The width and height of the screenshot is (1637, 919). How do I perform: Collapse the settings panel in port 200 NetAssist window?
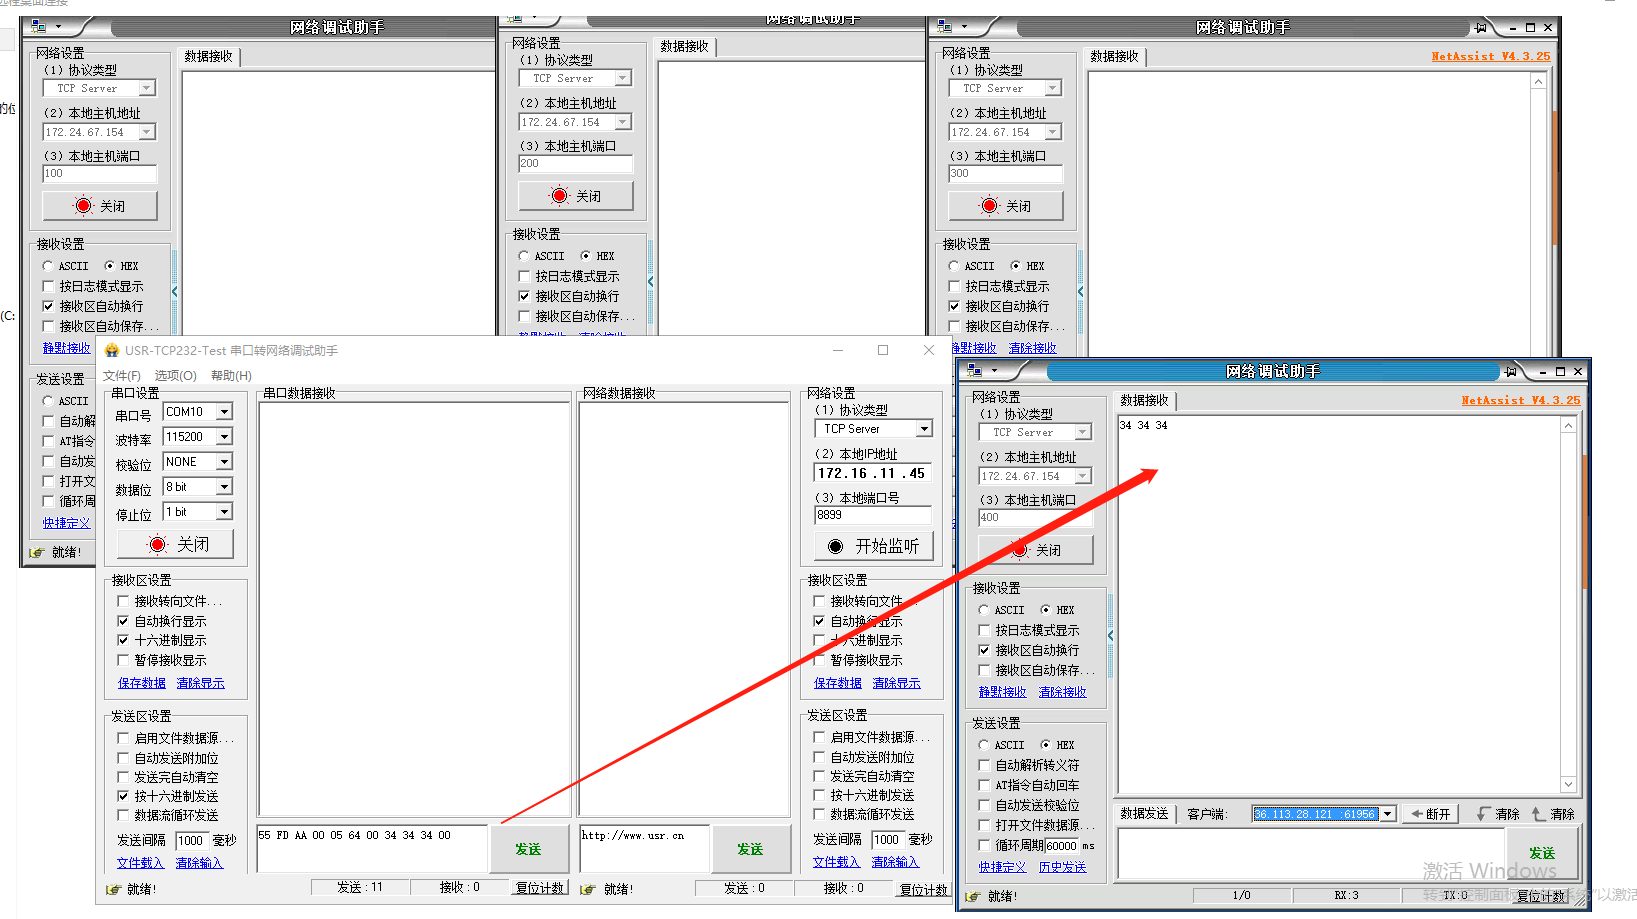(x=650, y=281)
